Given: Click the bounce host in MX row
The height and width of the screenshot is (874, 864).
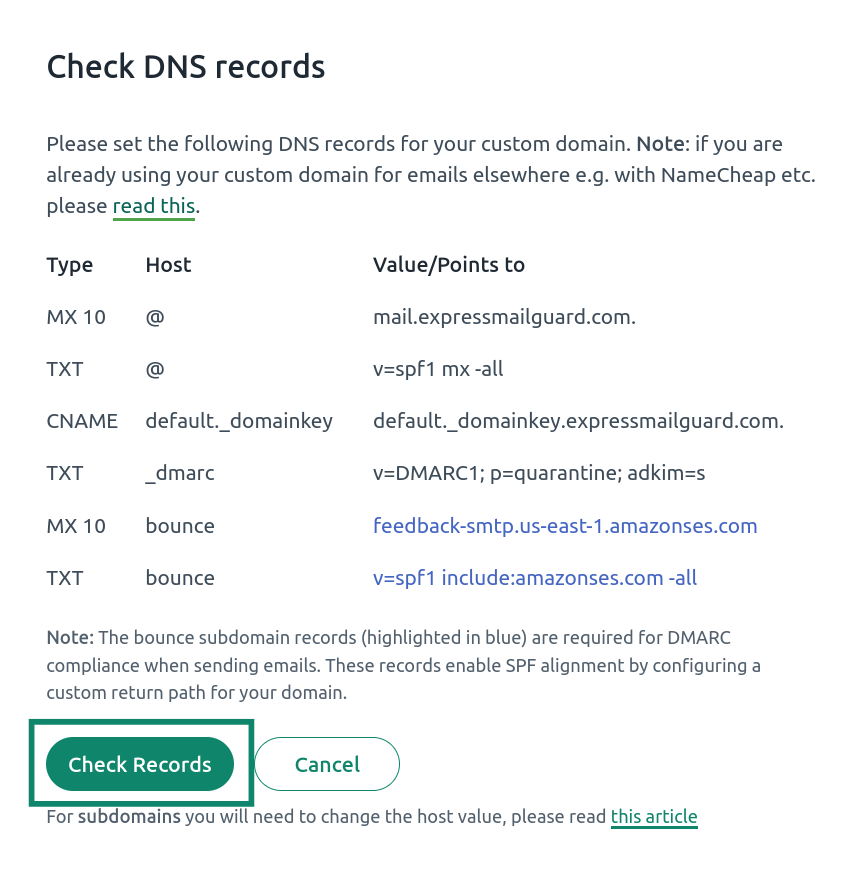Looking at the screenshot, I should tap(179, 526).
